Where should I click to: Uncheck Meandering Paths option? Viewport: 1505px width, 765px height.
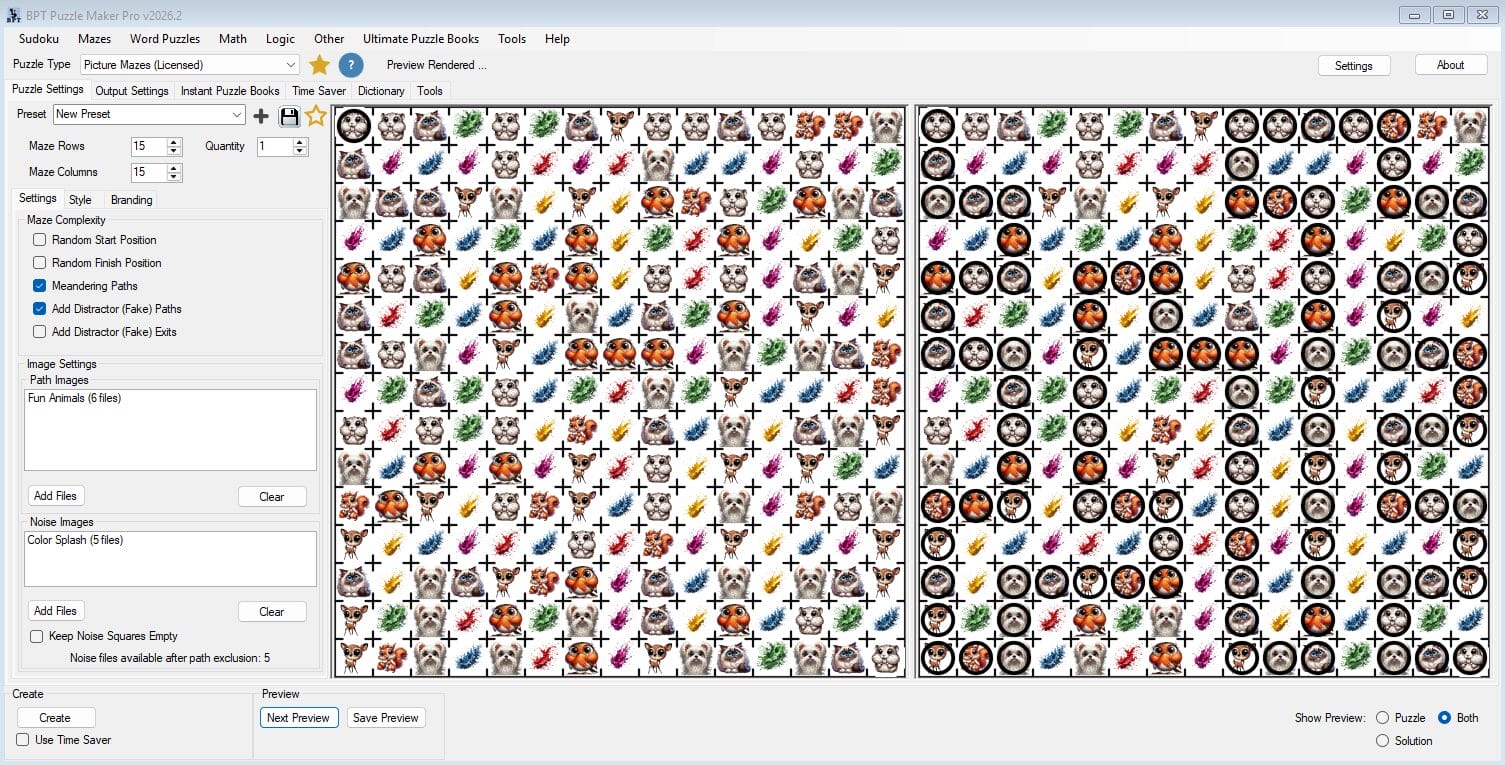(39, 286)
